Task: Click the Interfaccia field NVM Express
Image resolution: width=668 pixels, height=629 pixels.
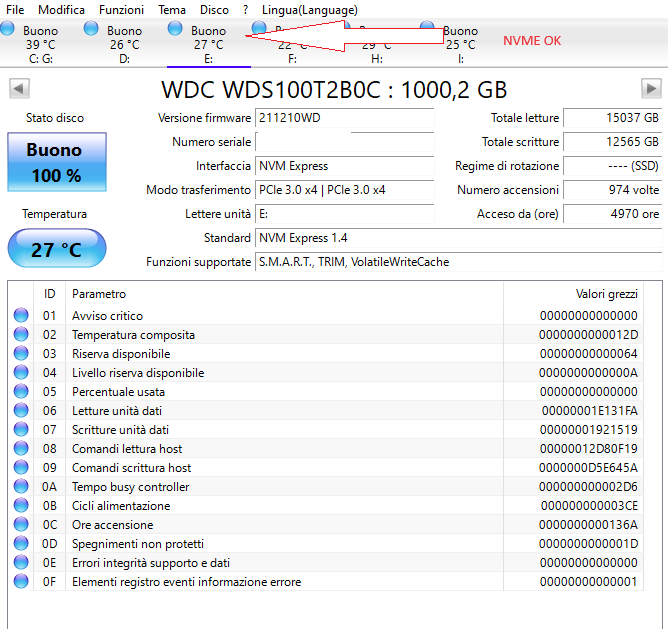Action: 345,166
